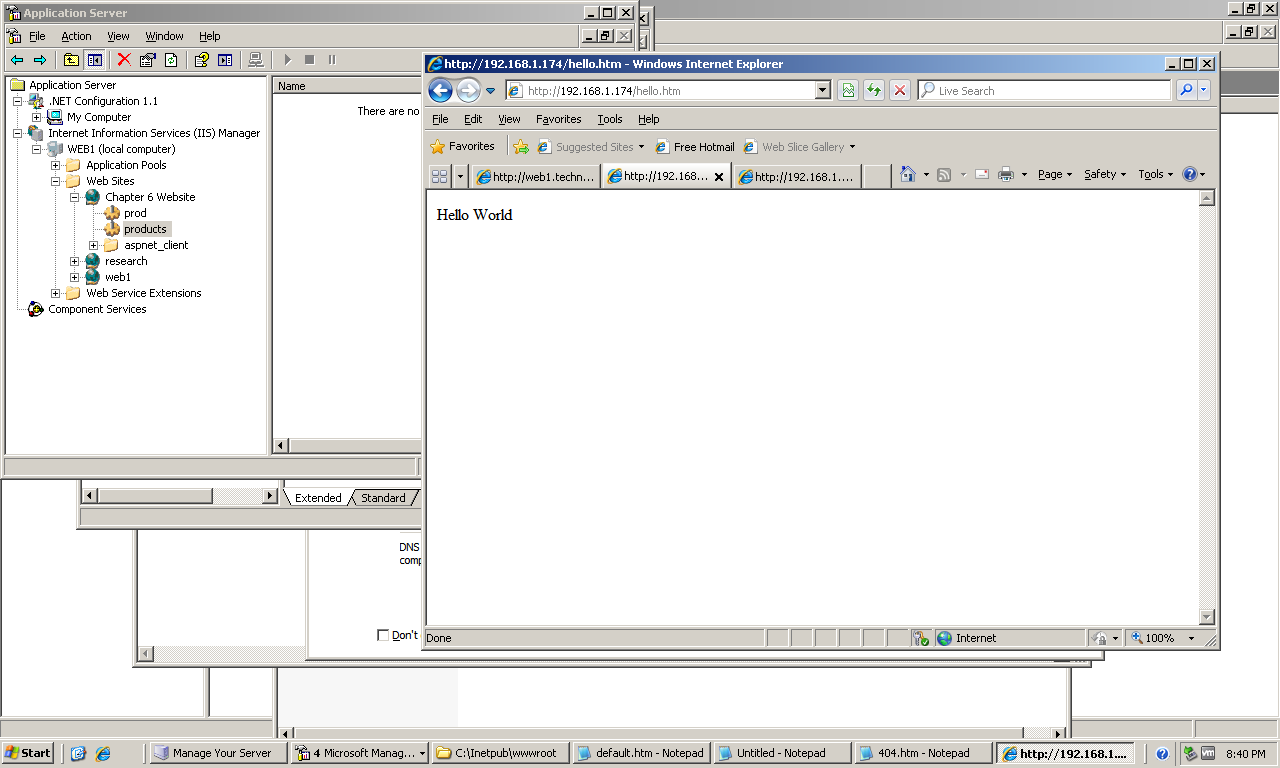Click the IE Print icon

tap(1005, 174)
